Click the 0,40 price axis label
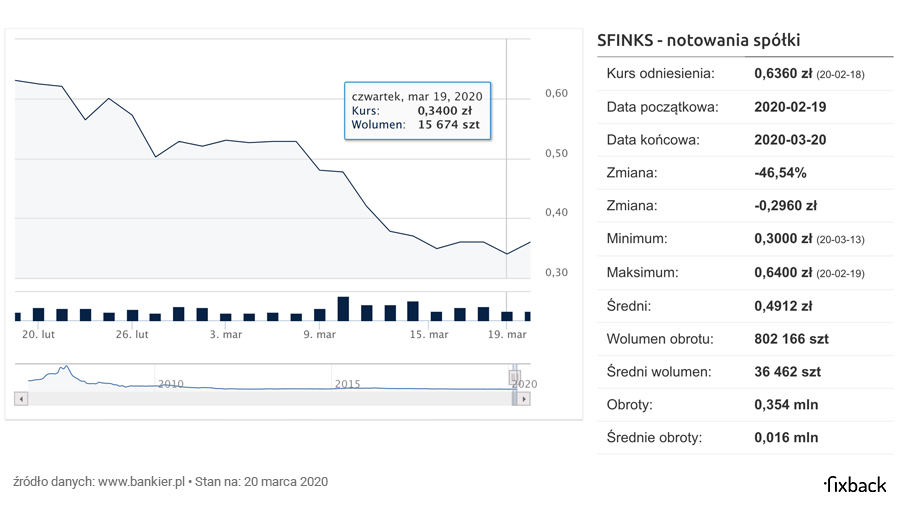 556,212
